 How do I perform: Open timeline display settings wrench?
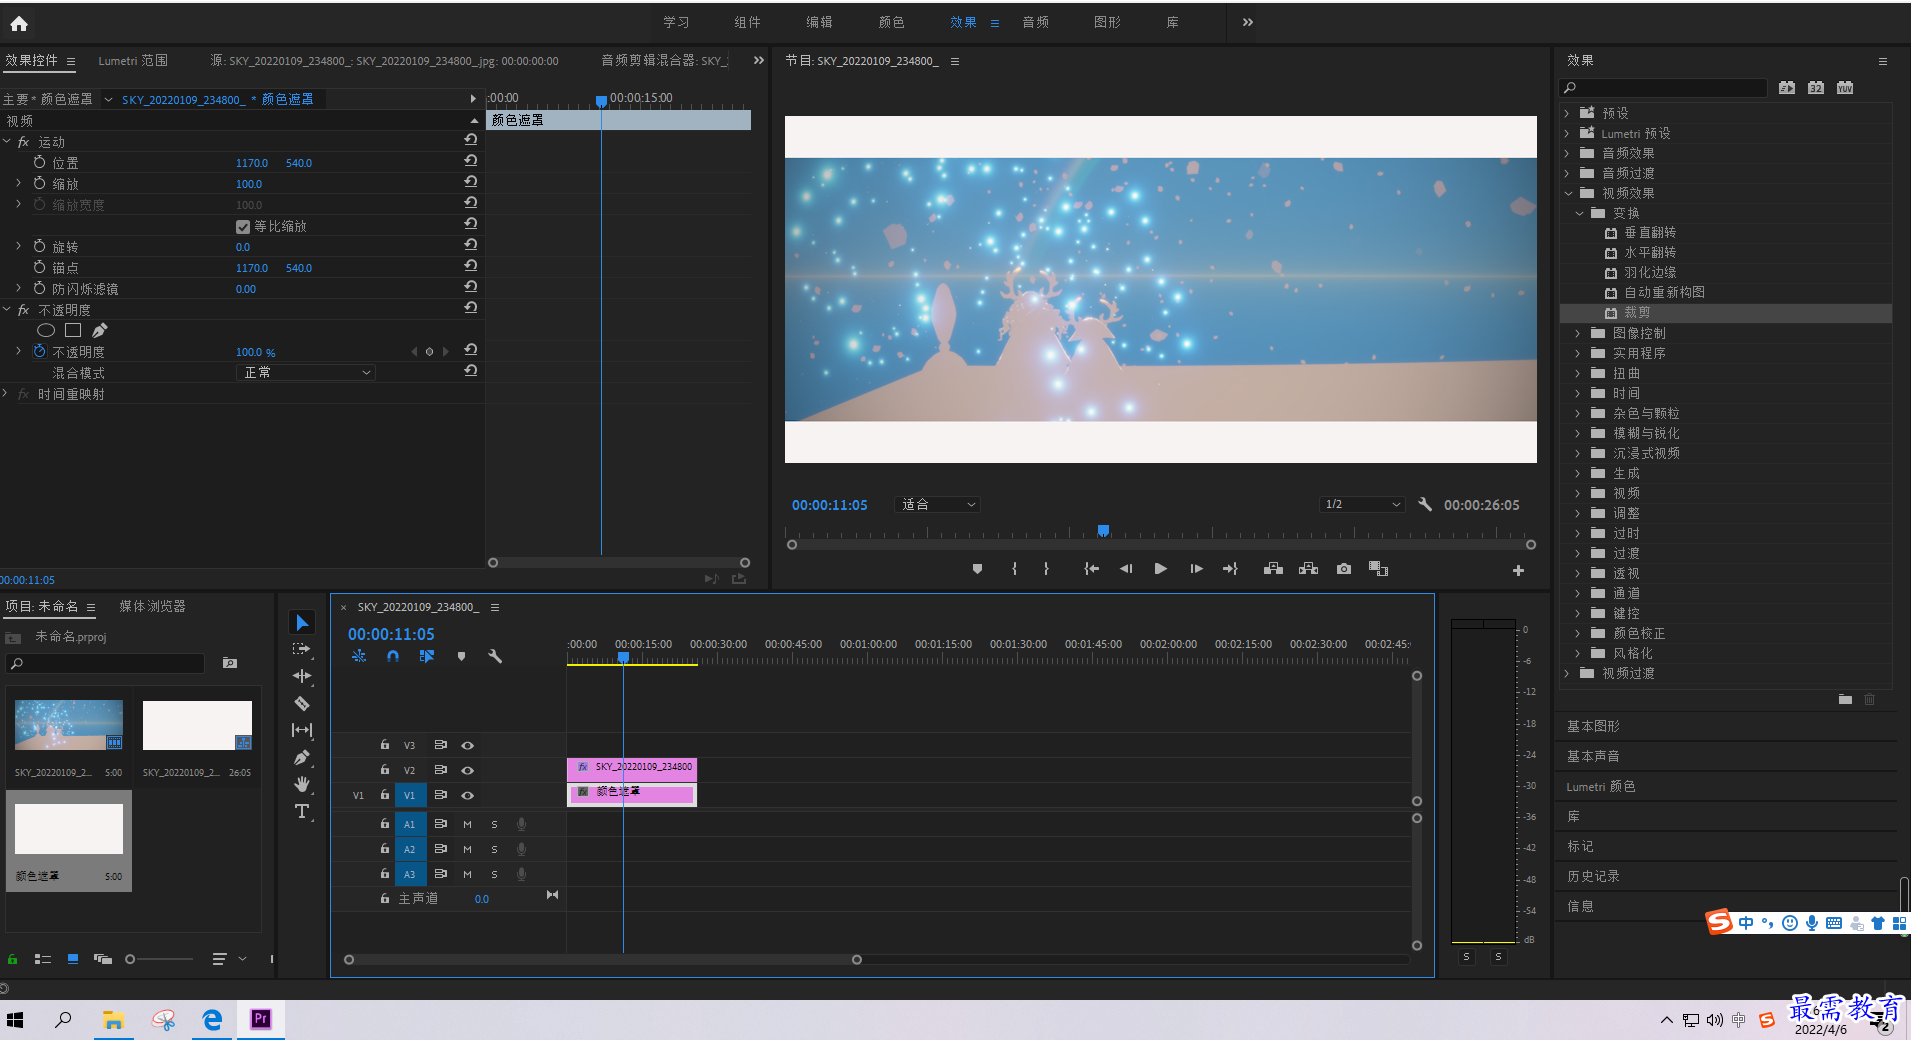click(x=494, y=656)
